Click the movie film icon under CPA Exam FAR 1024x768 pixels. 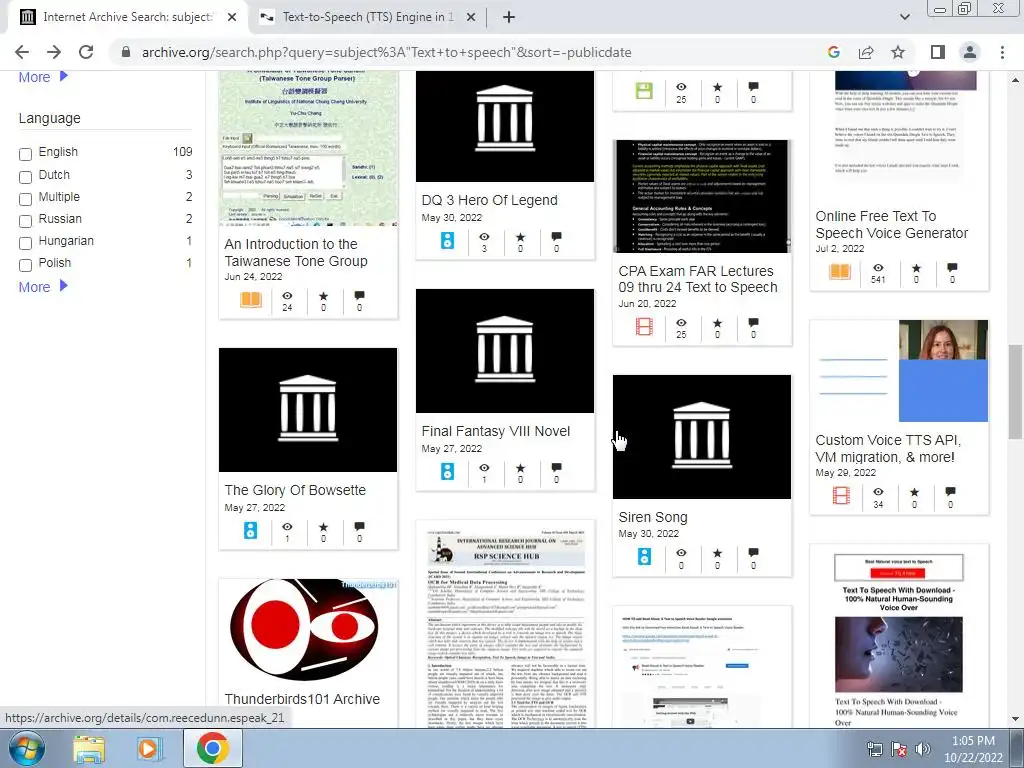pyautogui.click(x=644, y=327)
